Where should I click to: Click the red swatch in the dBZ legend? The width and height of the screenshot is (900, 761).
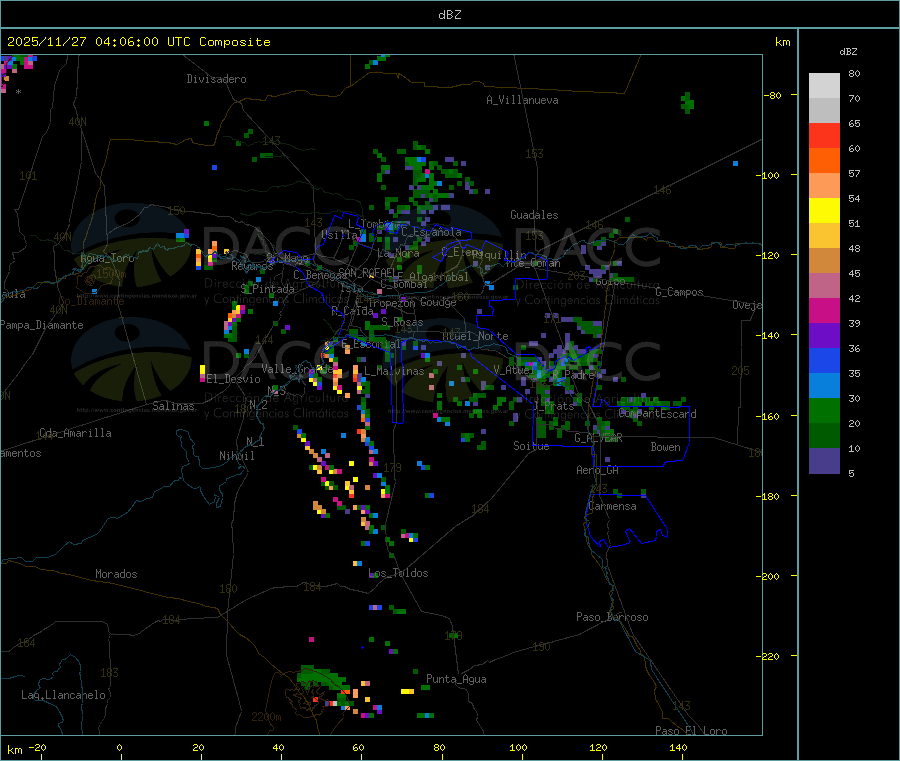pyautogui.click(x=824, y=135)
